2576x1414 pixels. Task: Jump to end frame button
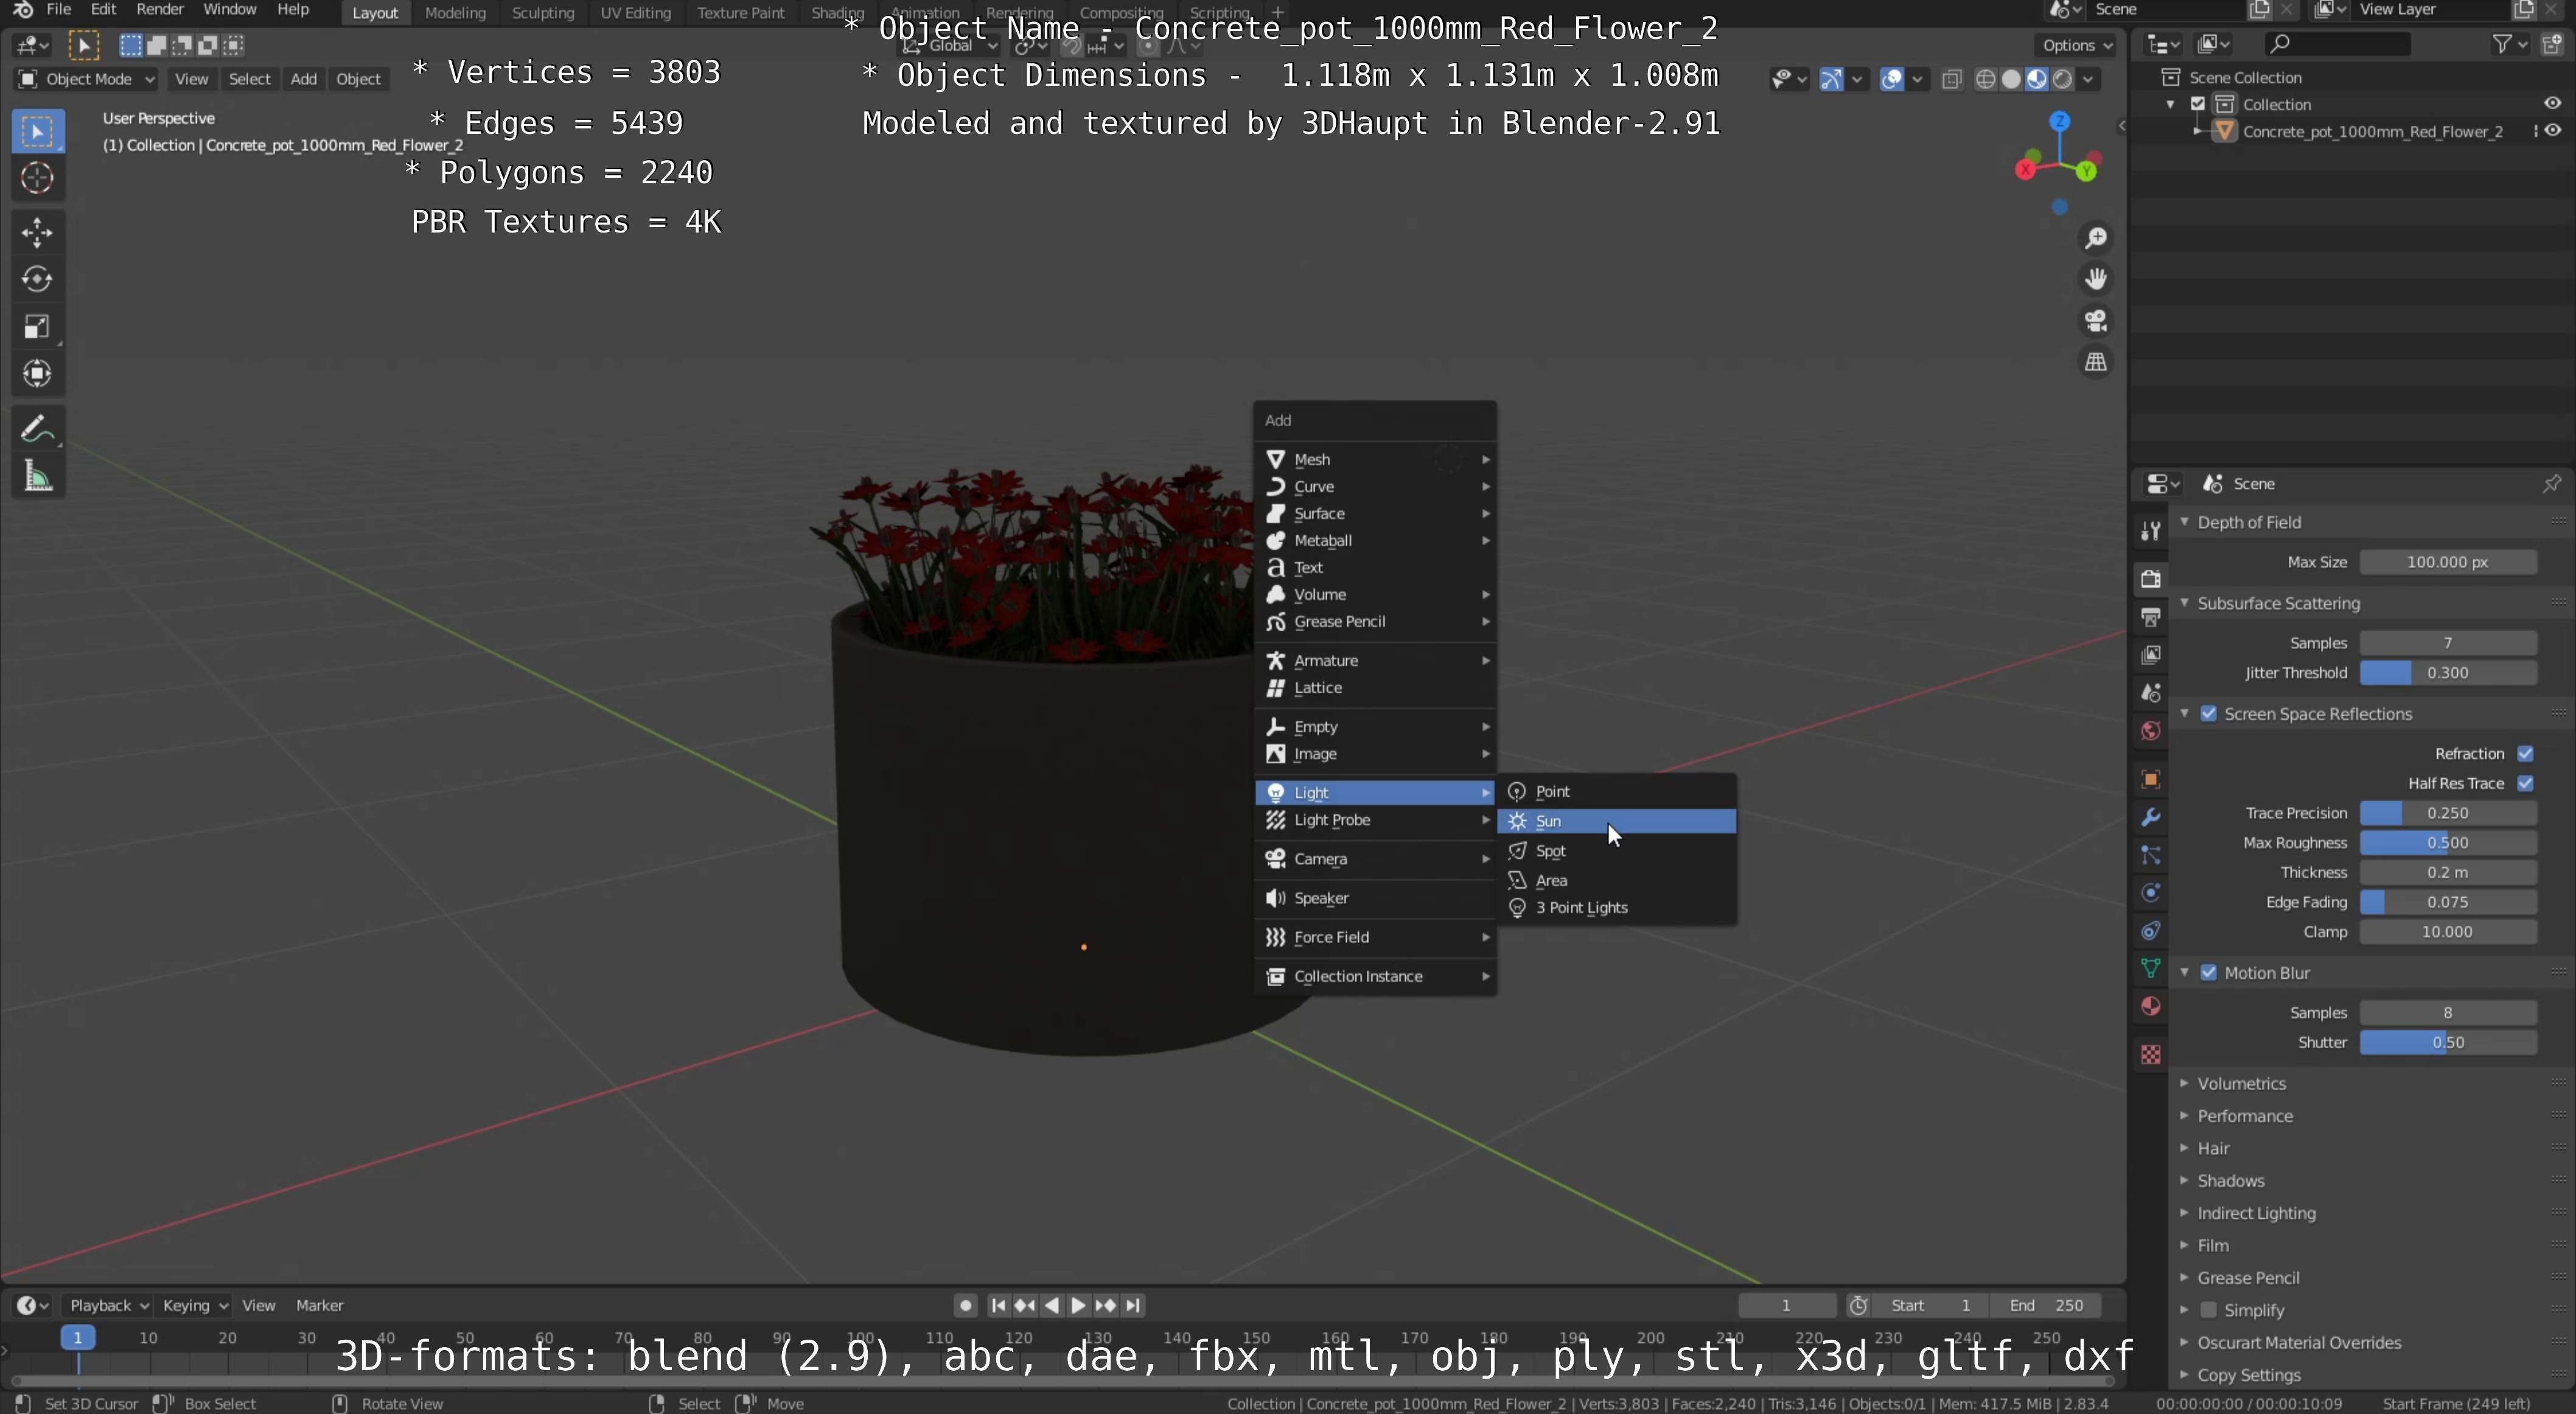point(1132,1306)
